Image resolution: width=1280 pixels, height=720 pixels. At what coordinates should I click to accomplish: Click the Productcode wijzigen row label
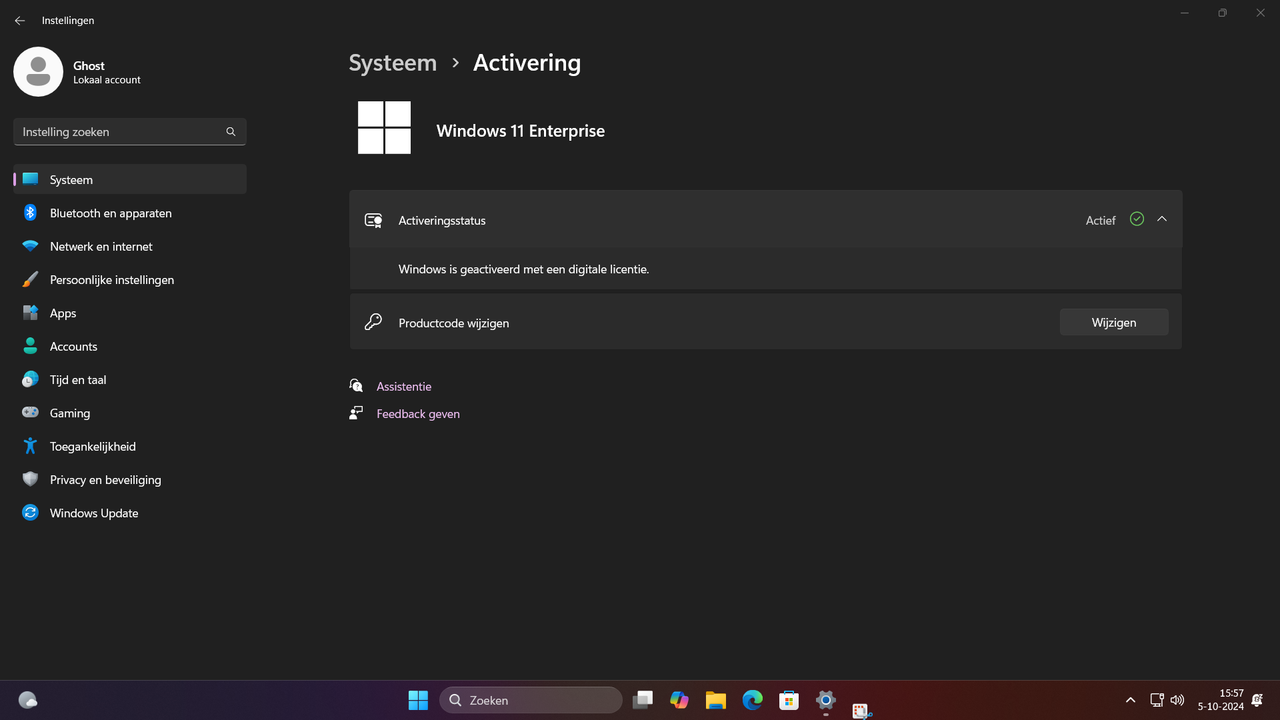[x=454, y=323]
